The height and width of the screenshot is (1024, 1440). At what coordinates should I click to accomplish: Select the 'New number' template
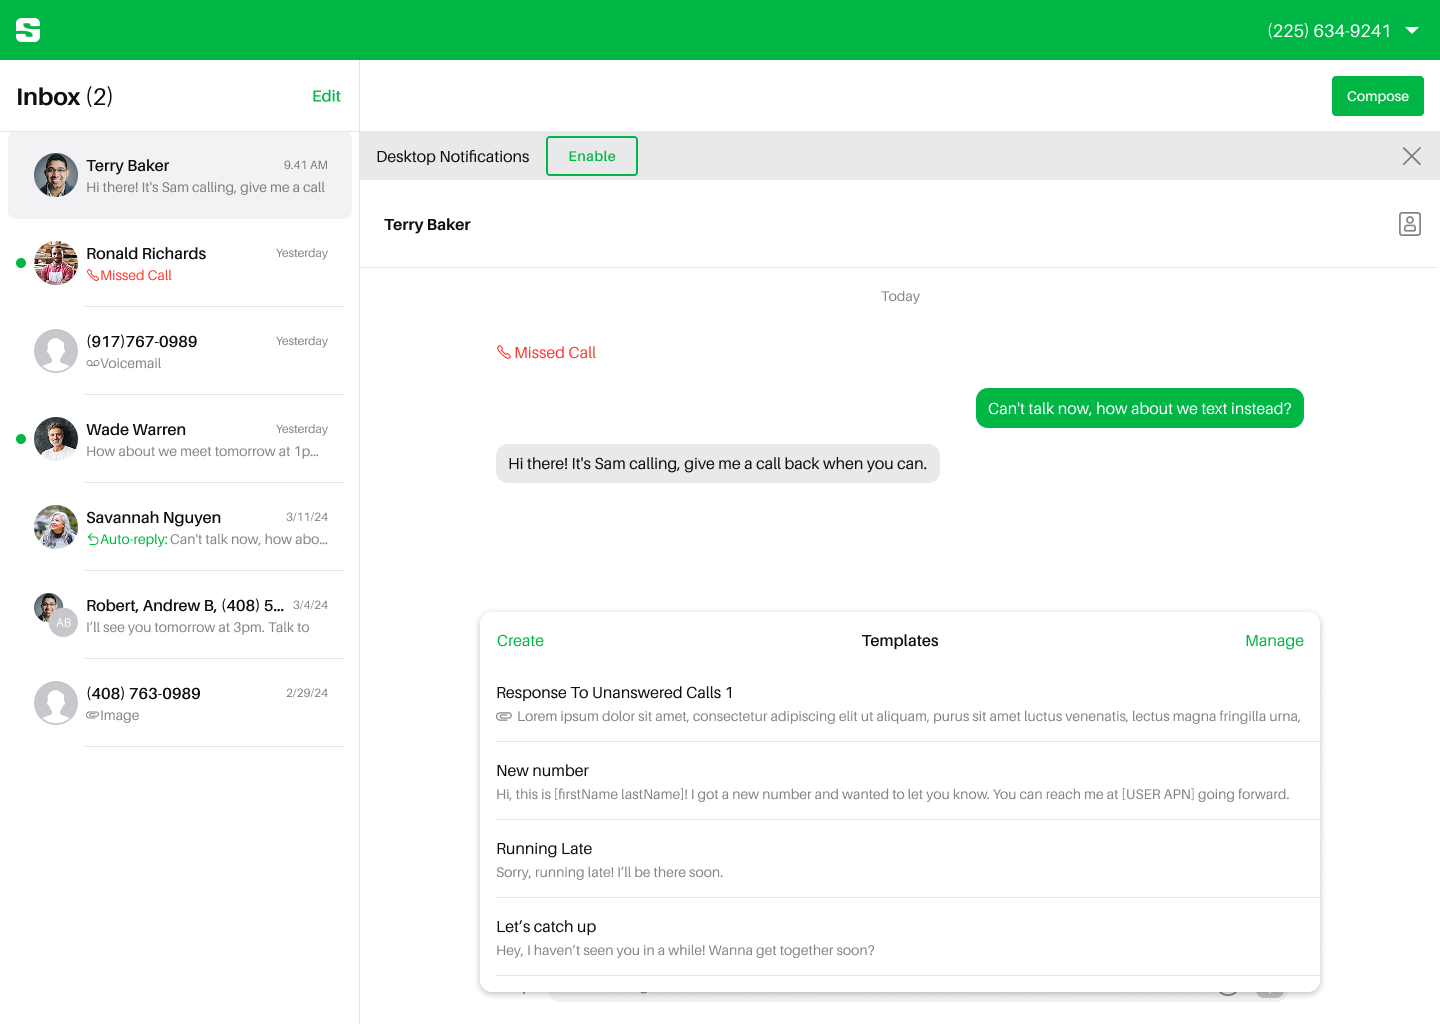coord(900,781)
